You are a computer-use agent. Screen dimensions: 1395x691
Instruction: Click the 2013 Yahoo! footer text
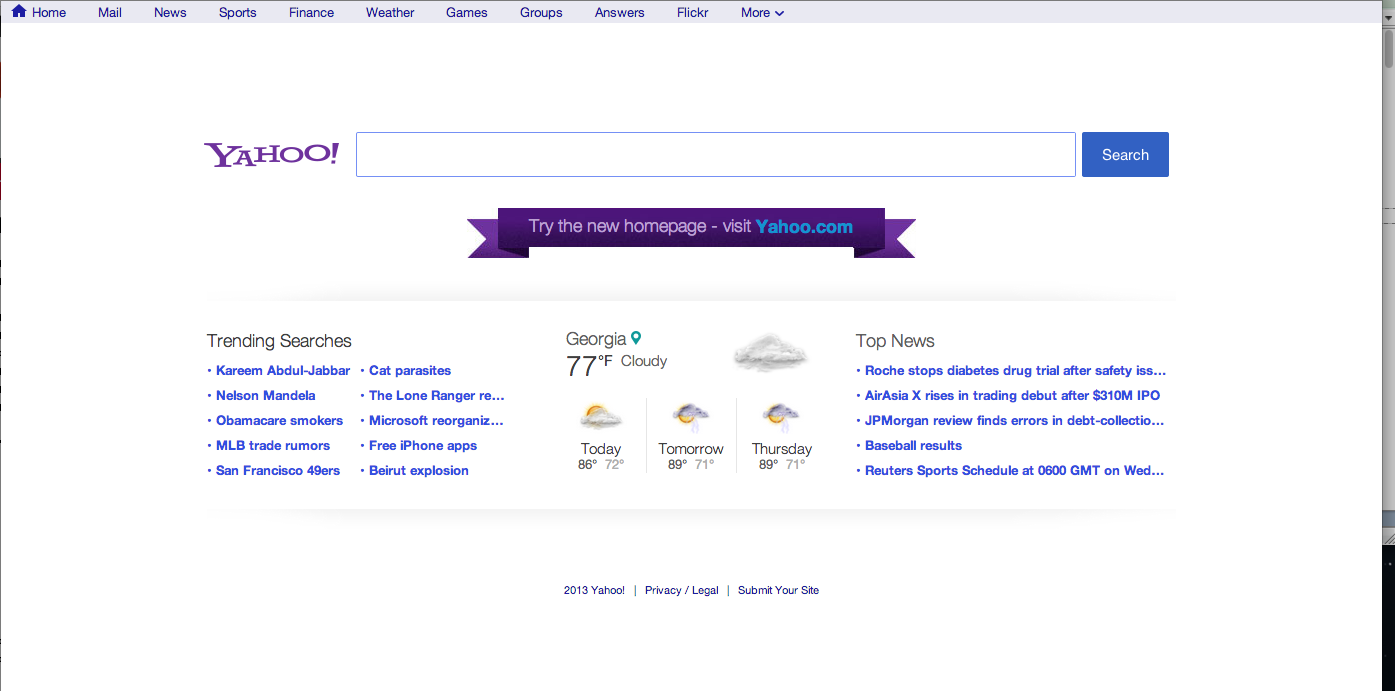(594, 591)
